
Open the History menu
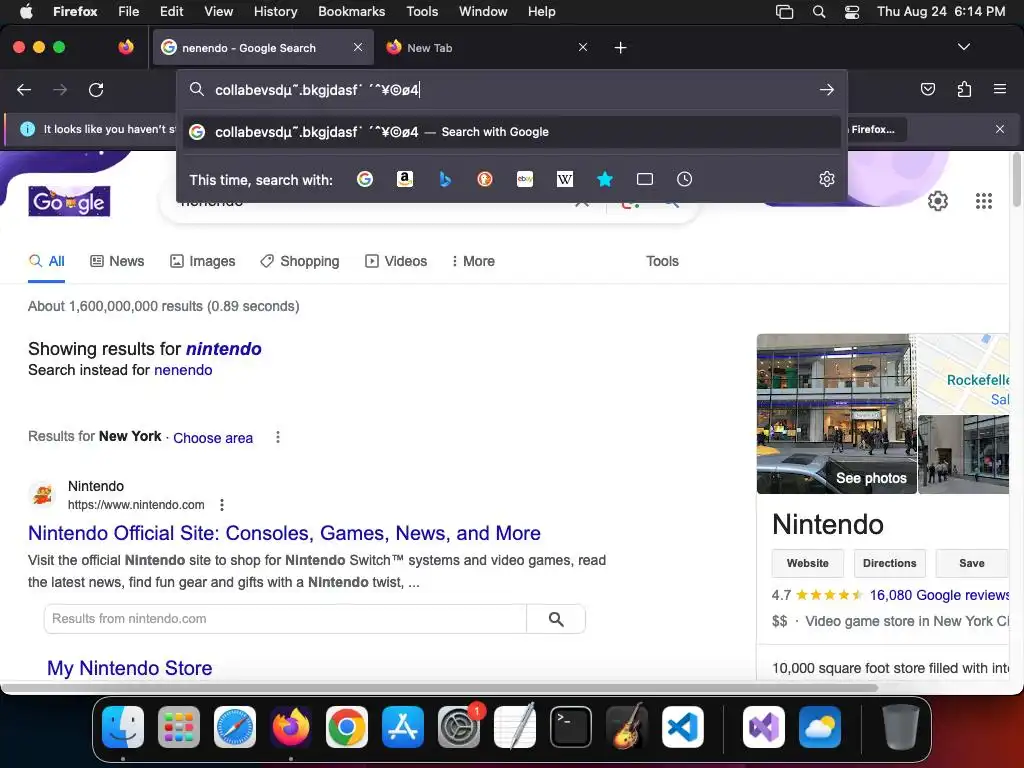275,12
